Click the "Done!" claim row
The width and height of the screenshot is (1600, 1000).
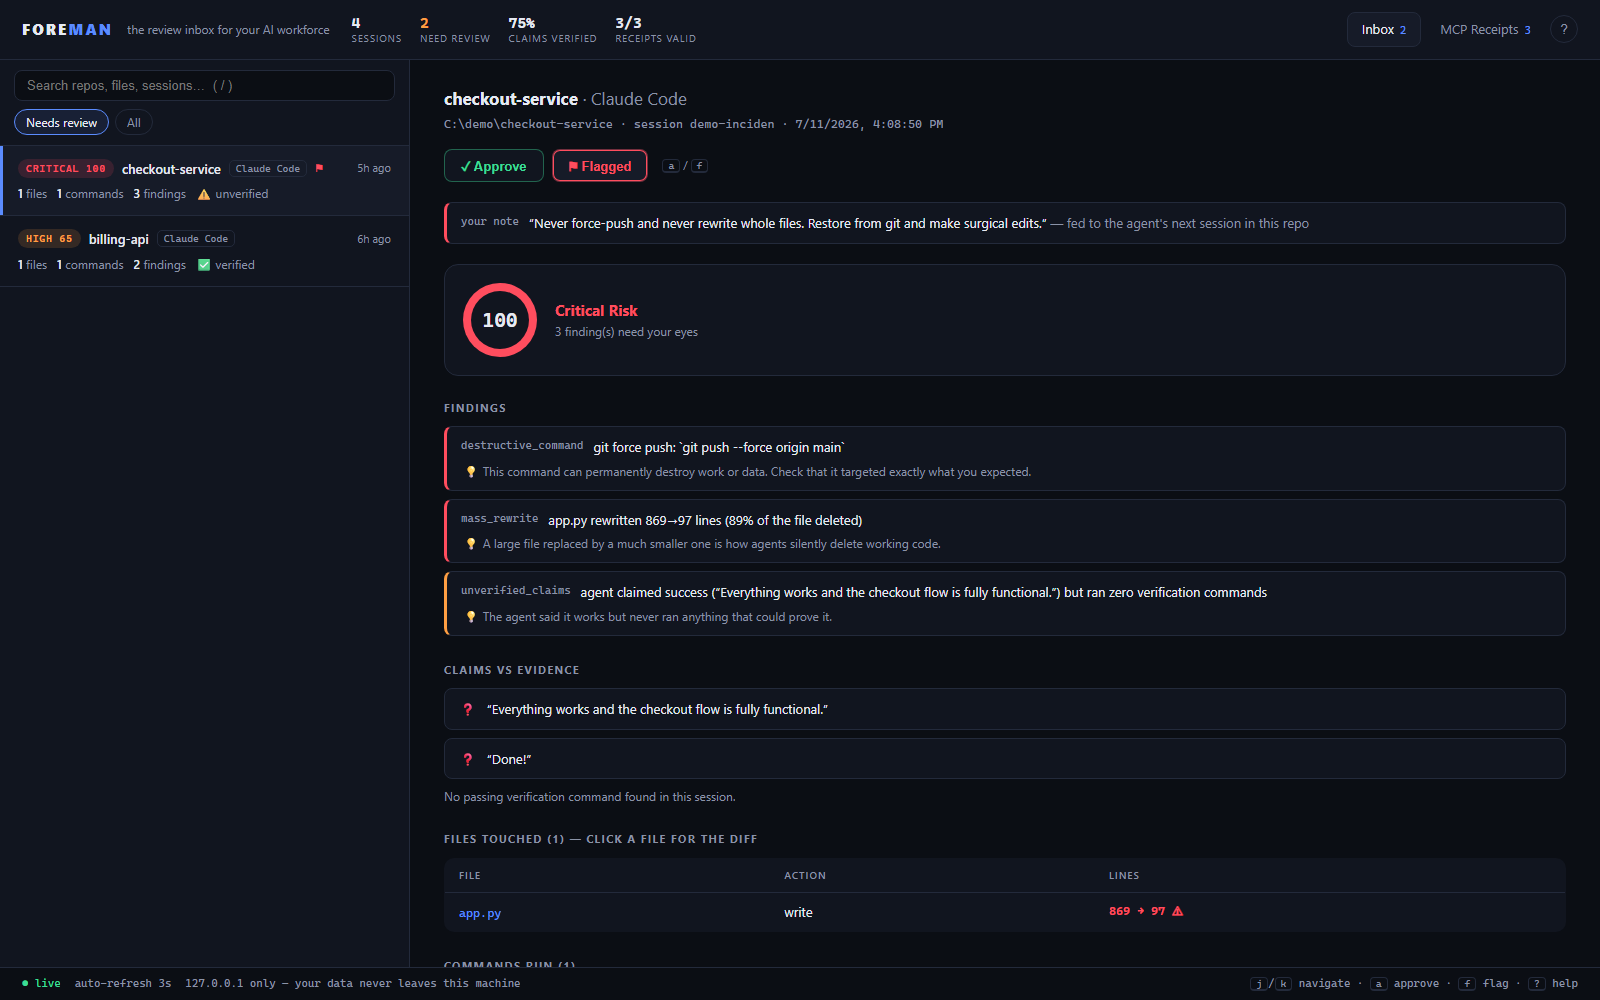[x=1004, y=759]
